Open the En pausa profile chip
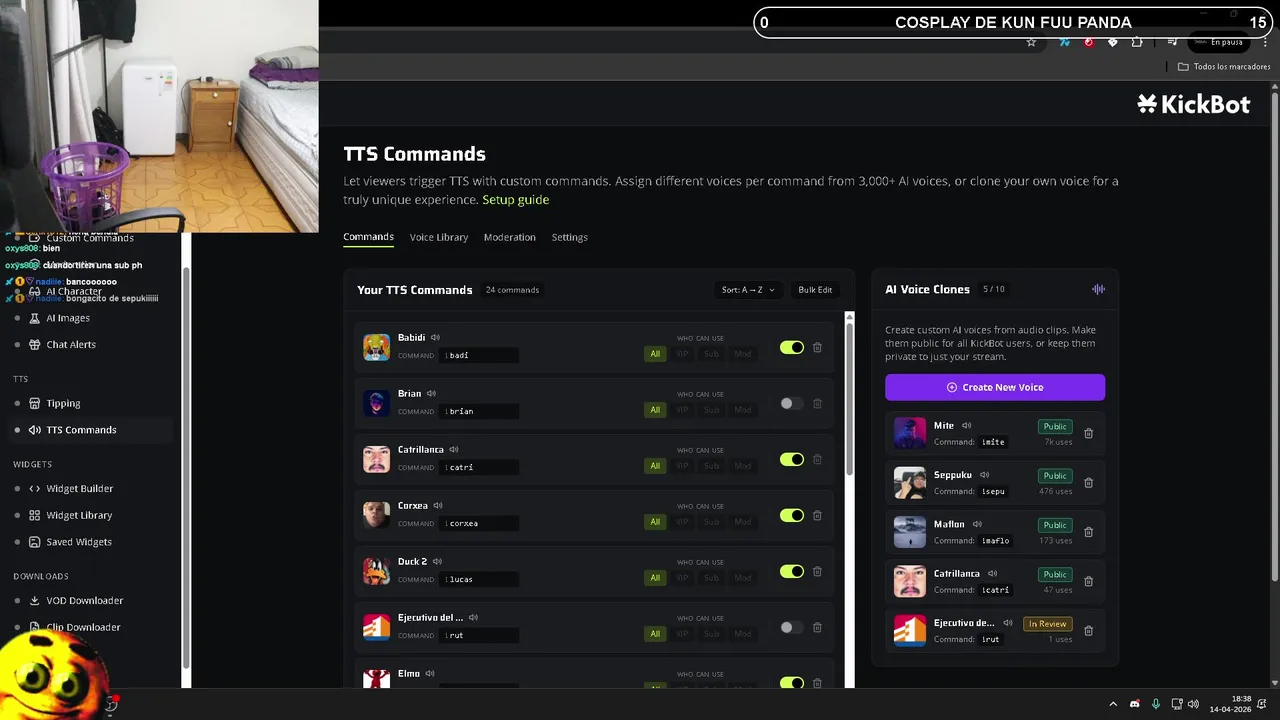 point(1219,42)
